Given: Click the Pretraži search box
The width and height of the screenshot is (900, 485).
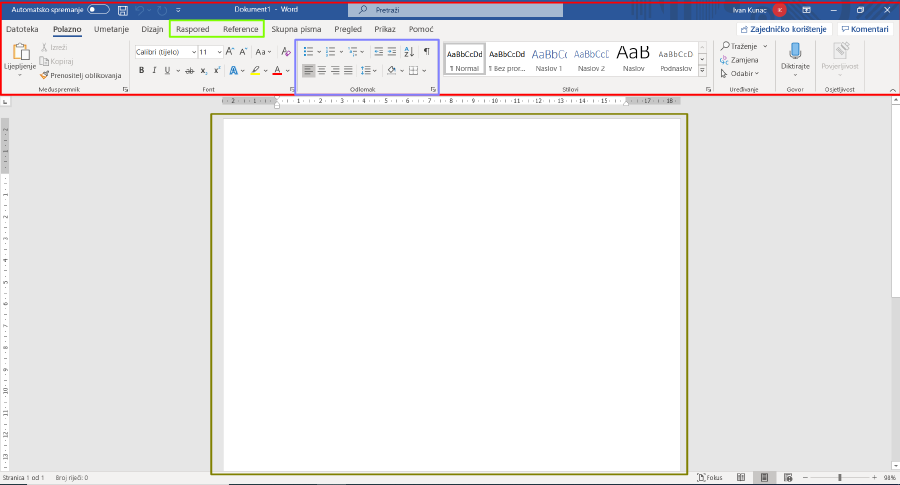Looking at the screenshot, I should click(450, 9).
